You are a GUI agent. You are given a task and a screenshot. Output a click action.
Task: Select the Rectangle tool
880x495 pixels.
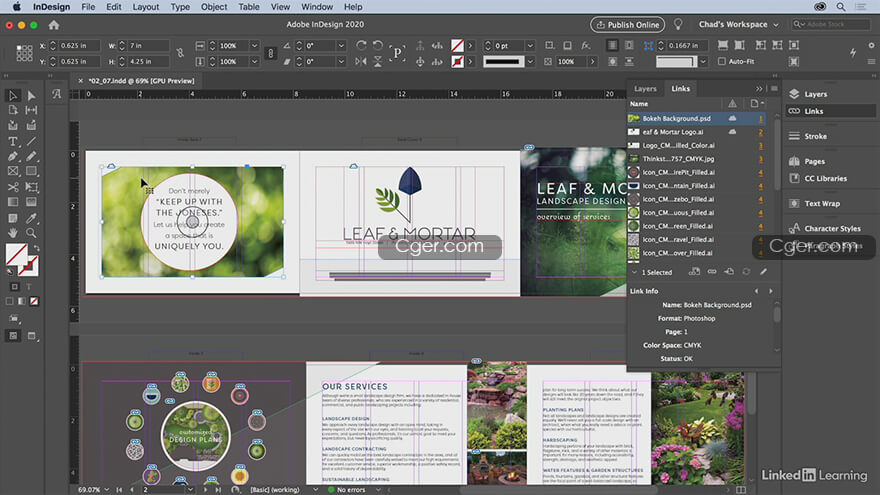point(31,171)
